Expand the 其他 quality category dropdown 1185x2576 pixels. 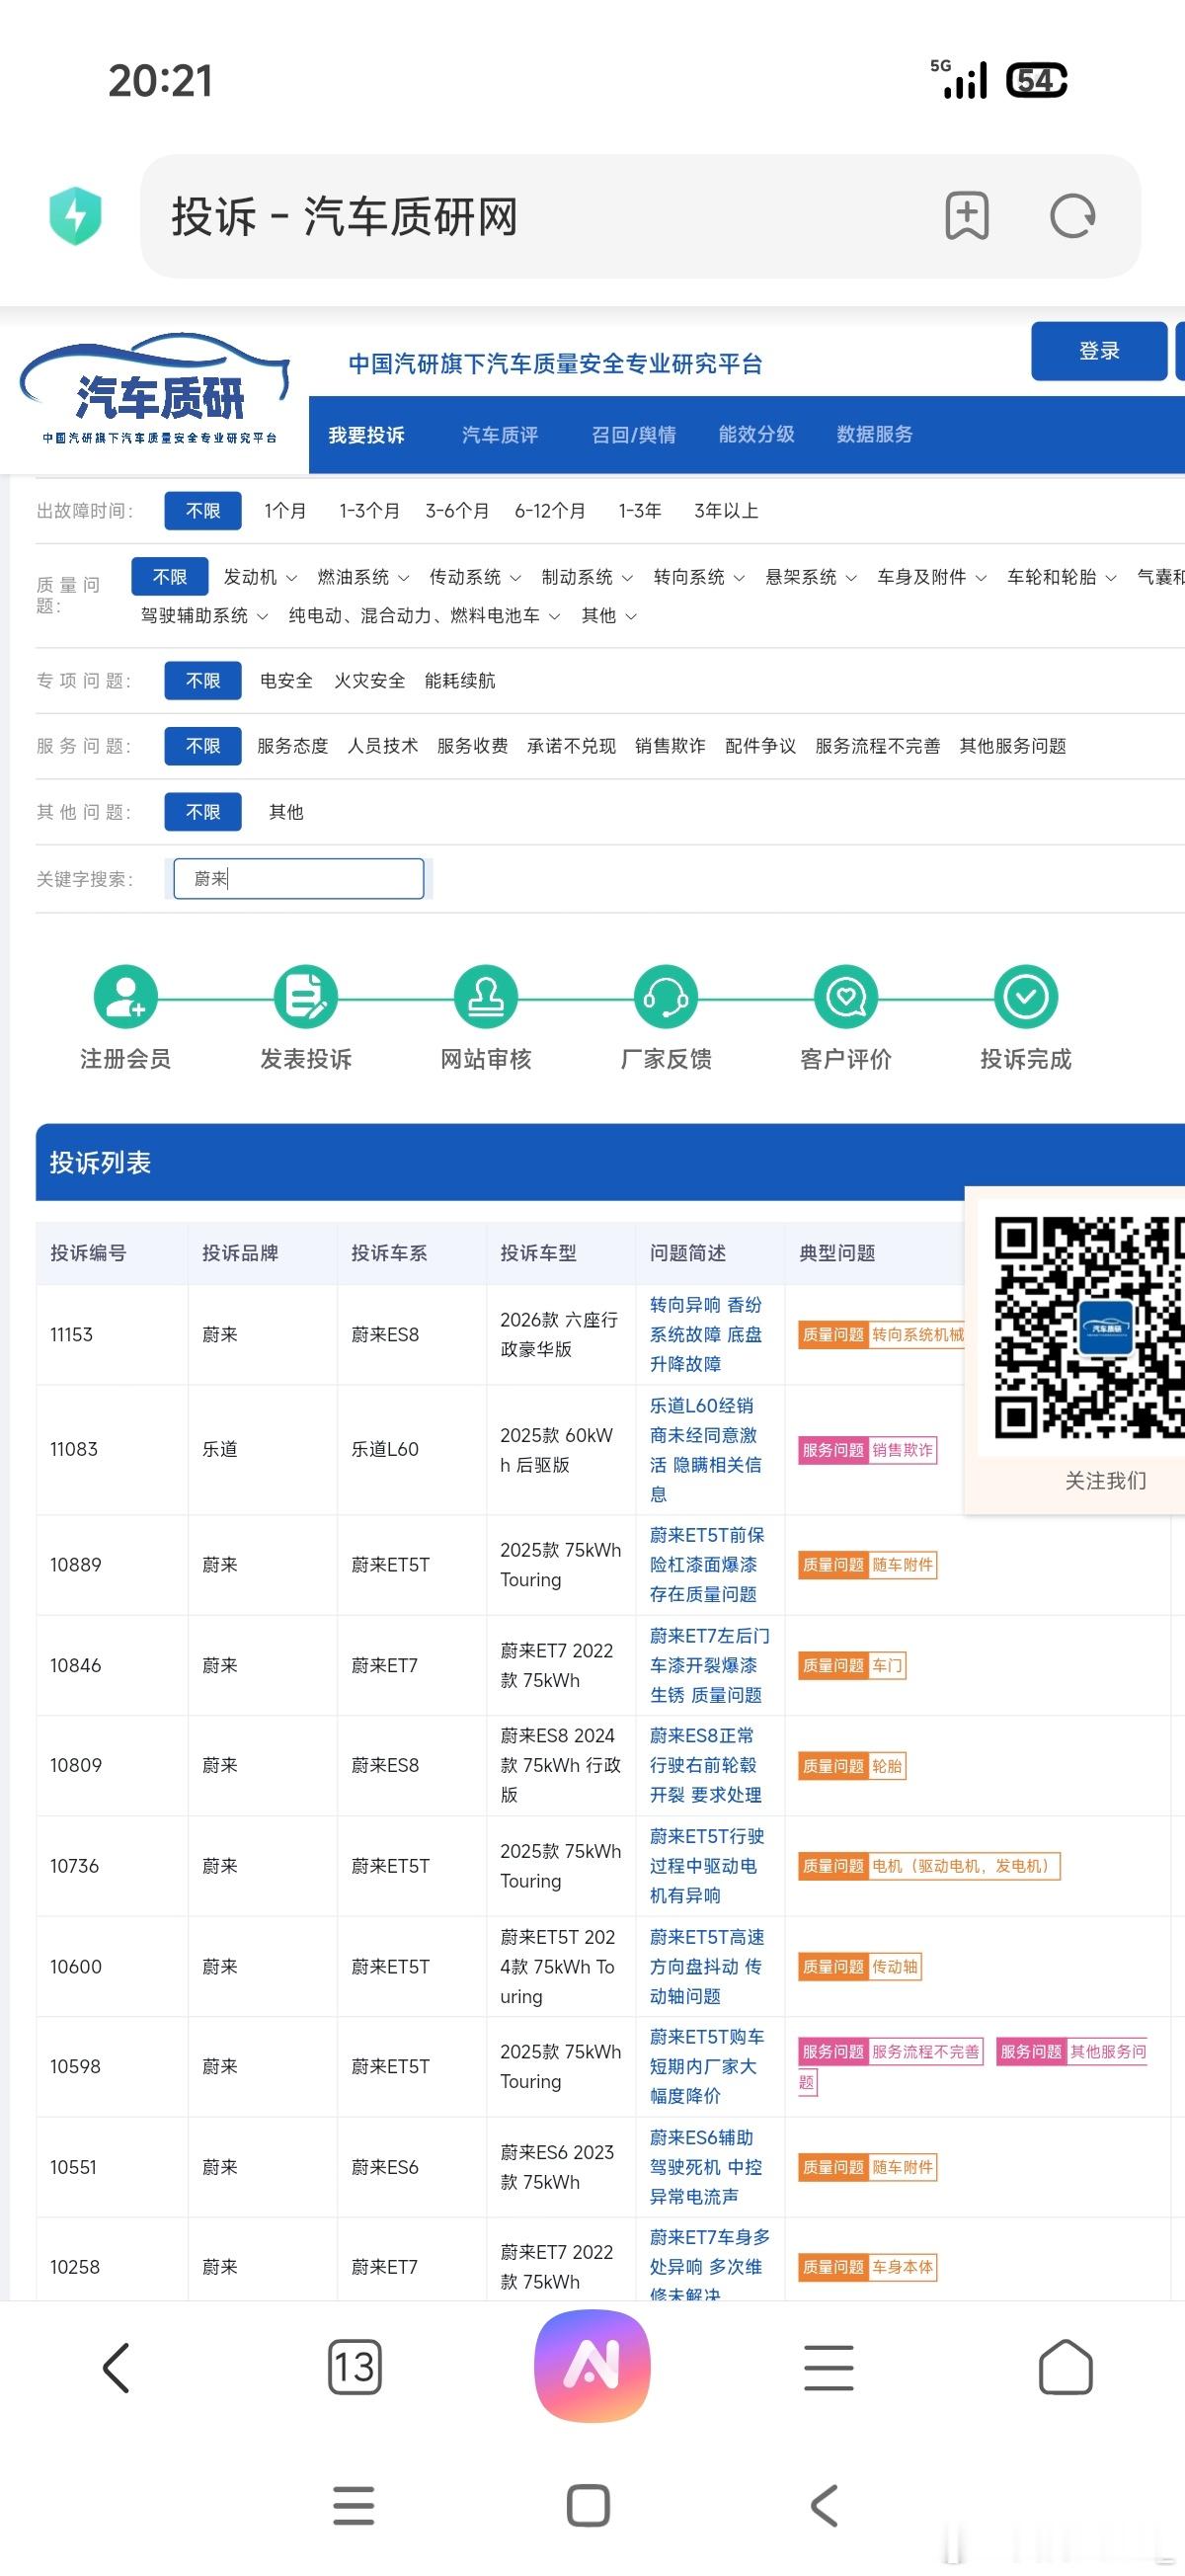[609, 616]
